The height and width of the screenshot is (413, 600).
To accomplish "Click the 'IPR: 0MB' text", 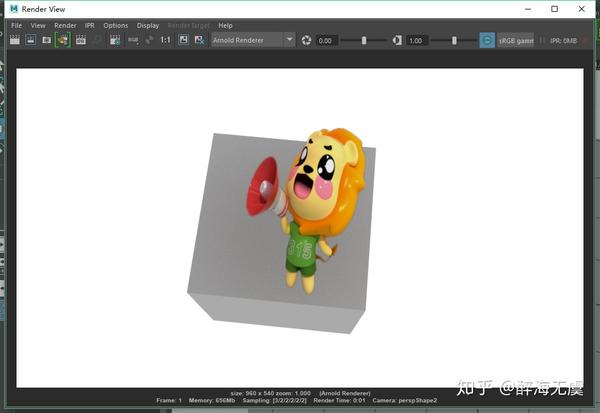I will pos(563,41).
